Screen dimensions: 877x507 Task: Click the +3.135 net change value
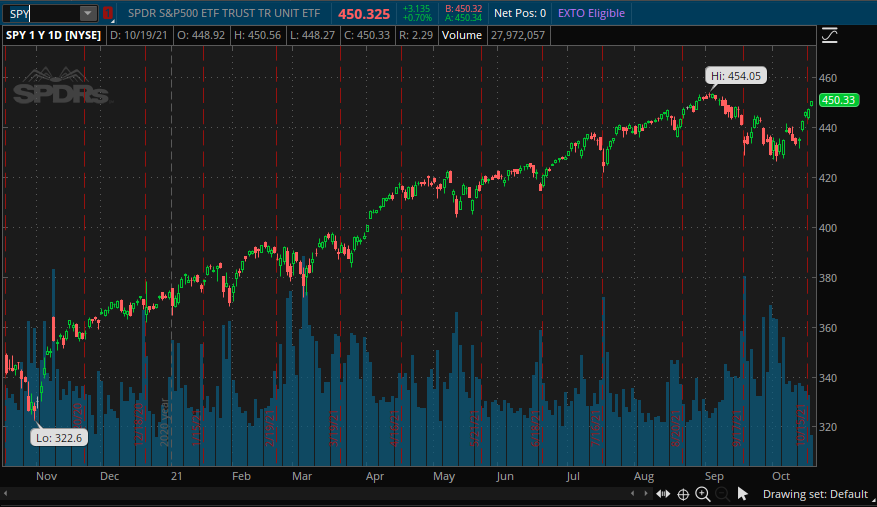coord(416,9)
